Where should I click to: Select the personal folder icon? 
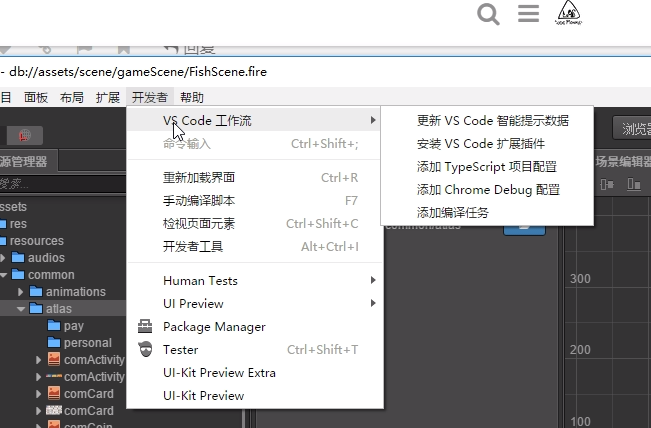54,342
